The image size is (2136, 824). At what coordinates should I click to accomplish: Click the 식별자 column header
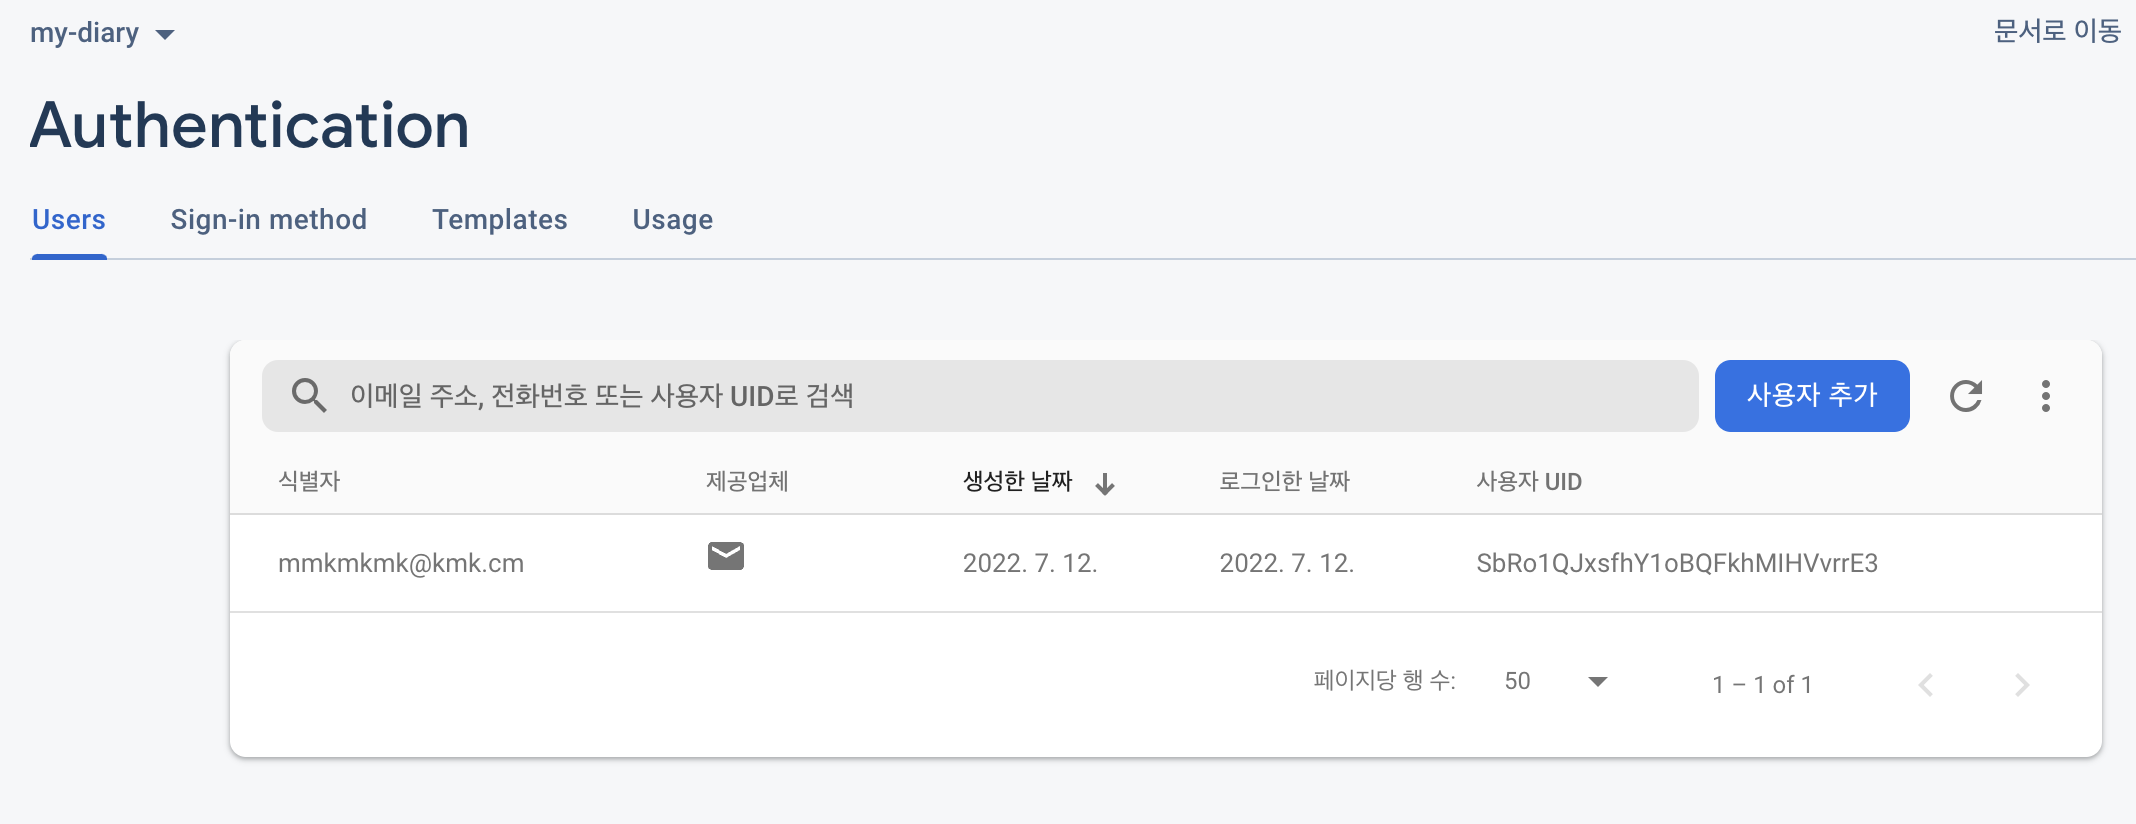pos(309,482)
